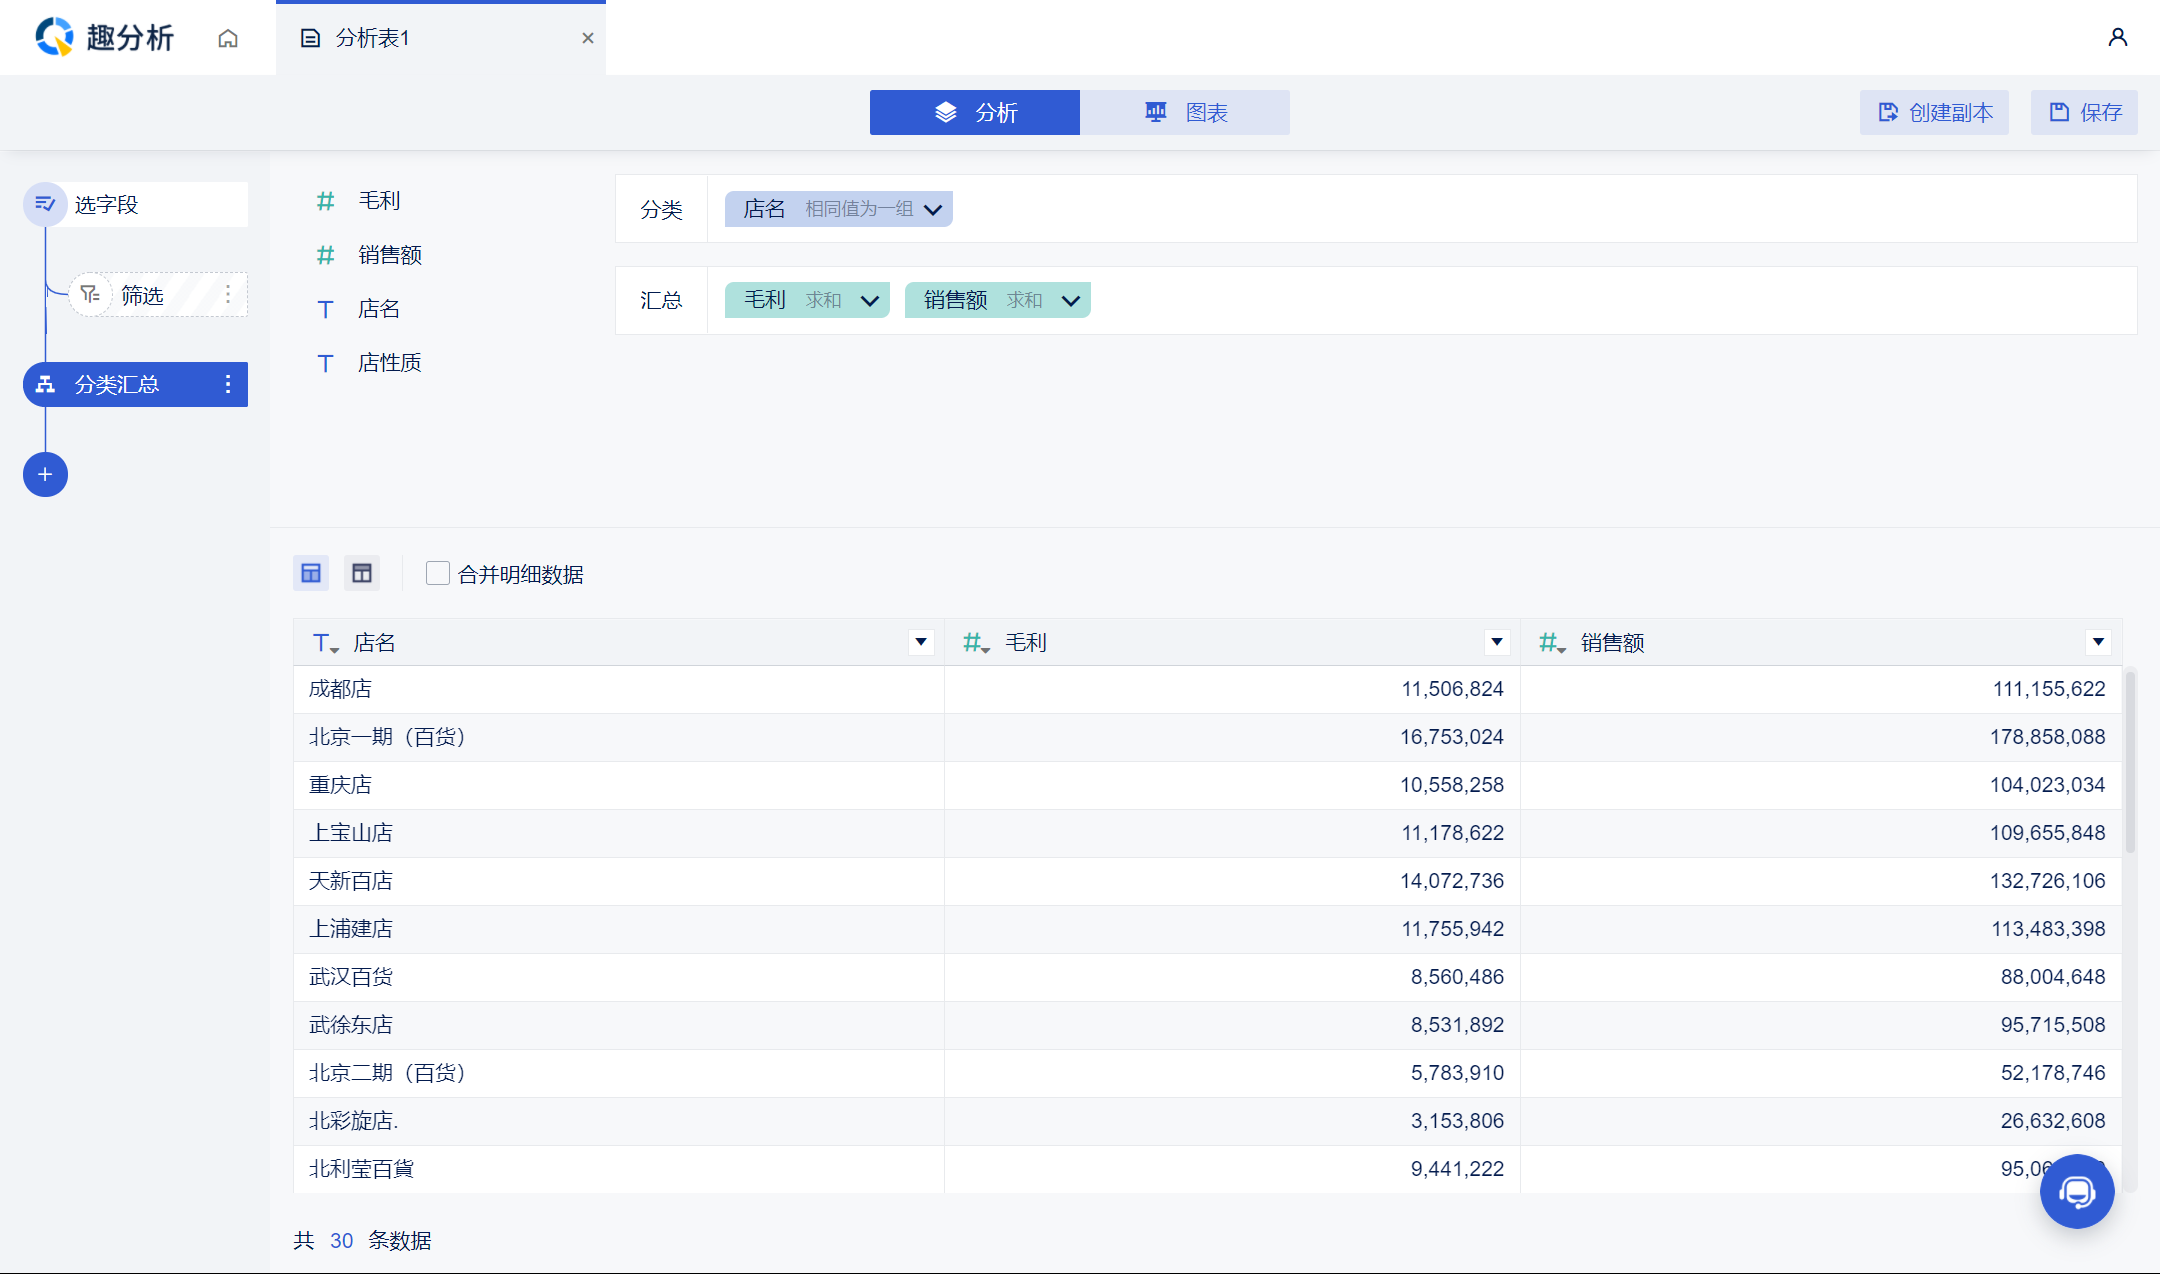This screenshot has width=2160, height=1274.
Task: Expand 毛利 求和 aggregation dropdown
Action: click(x=870, y=300)
